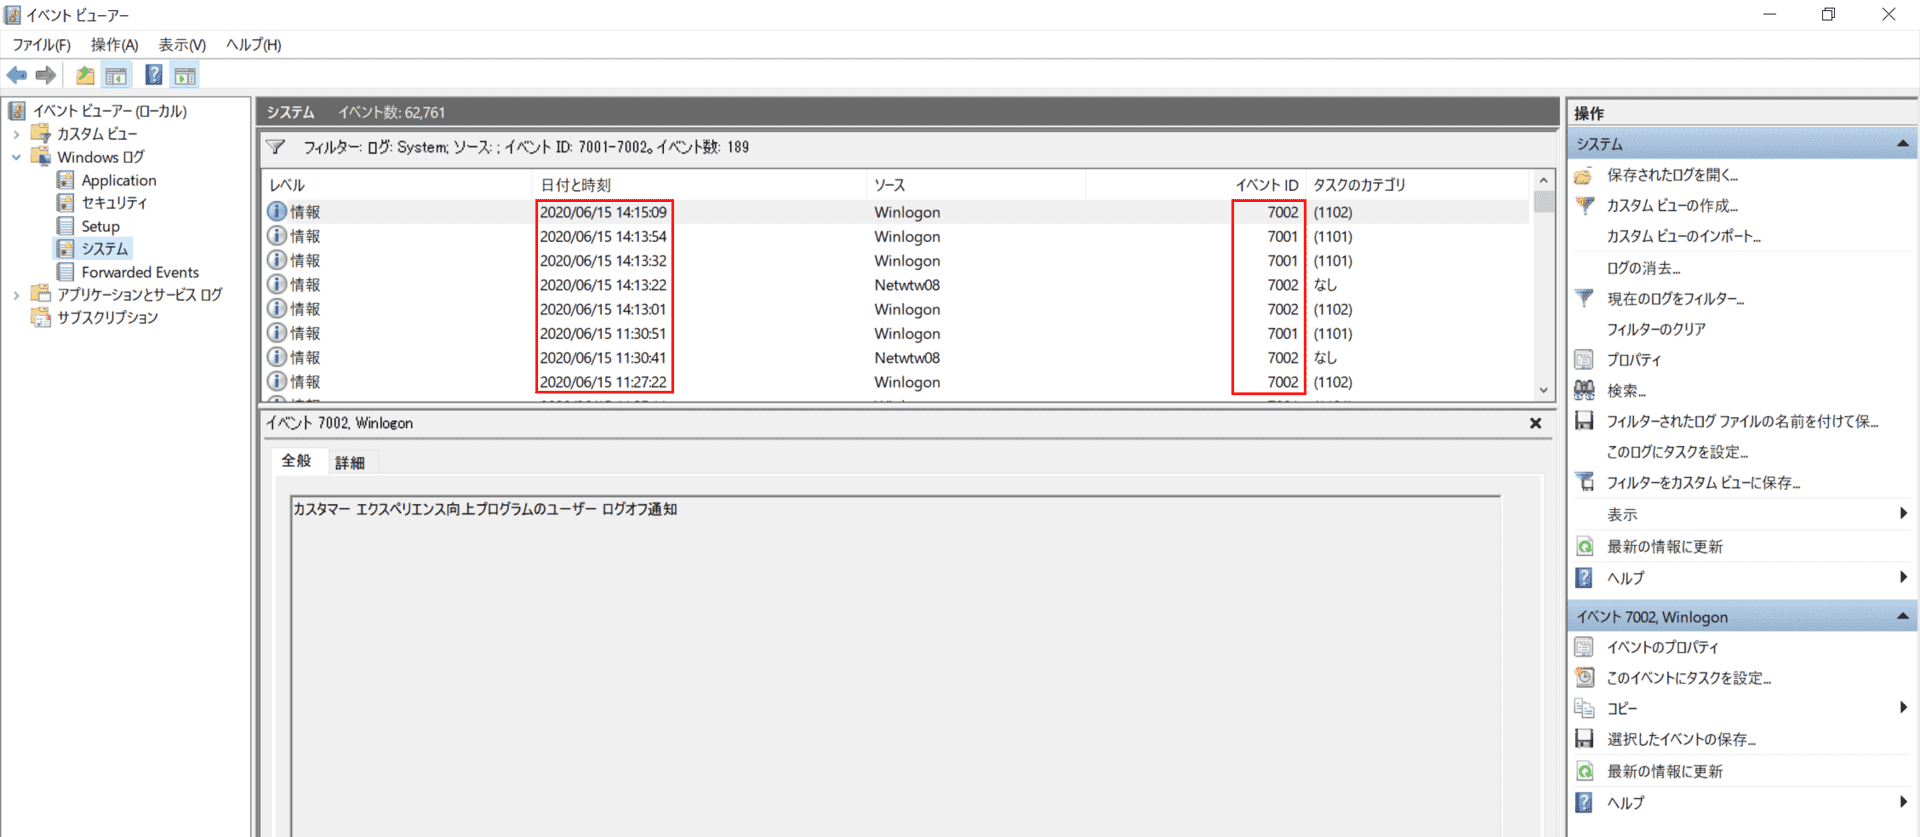The width and height of the screenshot is (1920, 837).
Task: Click the 検索 binoculars icon
Action: click(x=1584, y=390)
